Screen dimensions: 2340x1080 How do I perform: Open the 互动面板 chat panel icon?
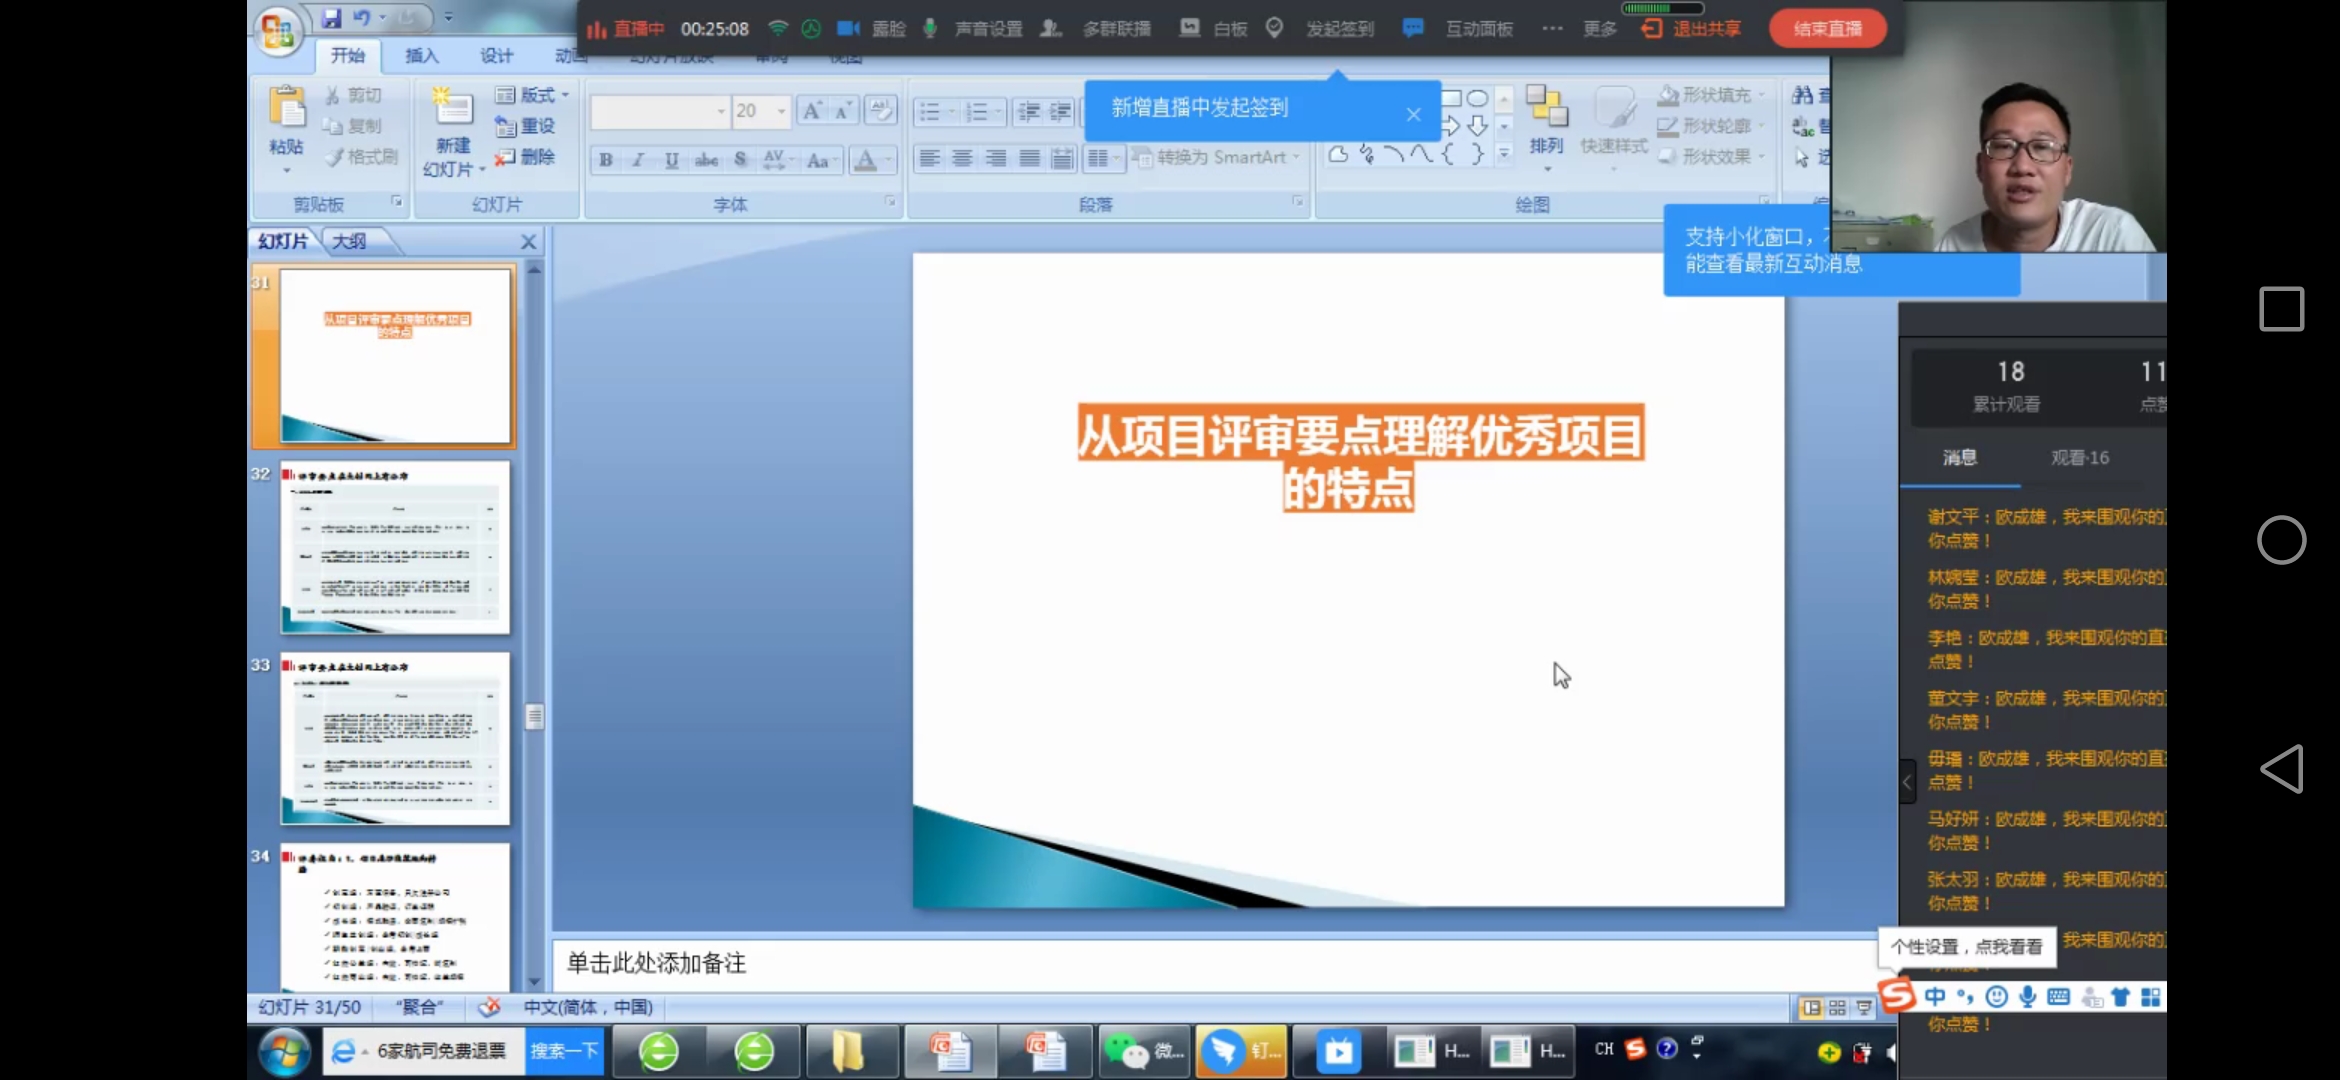click(x=1412, y=28)
